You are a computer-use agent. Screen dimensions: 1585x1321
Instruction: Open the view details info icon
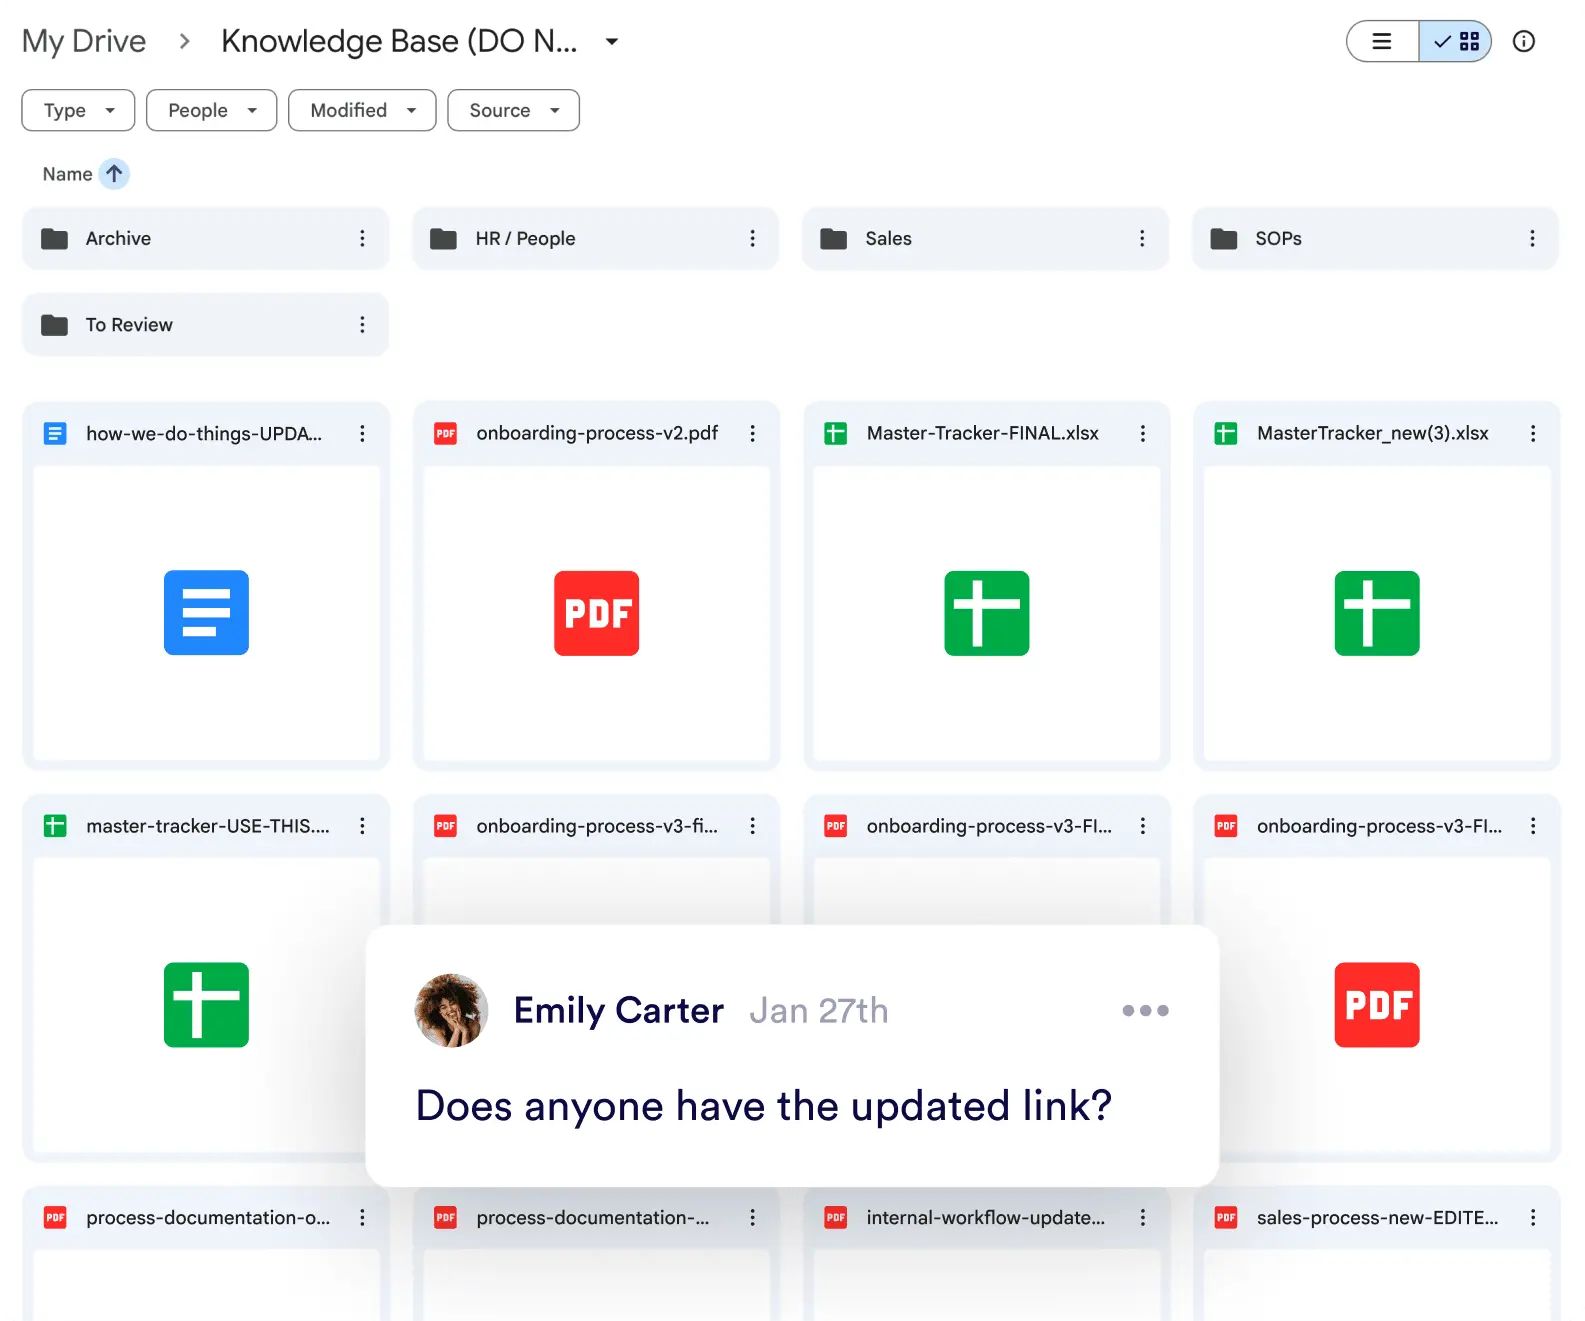pyautogui.click(x=1523, y=41)
